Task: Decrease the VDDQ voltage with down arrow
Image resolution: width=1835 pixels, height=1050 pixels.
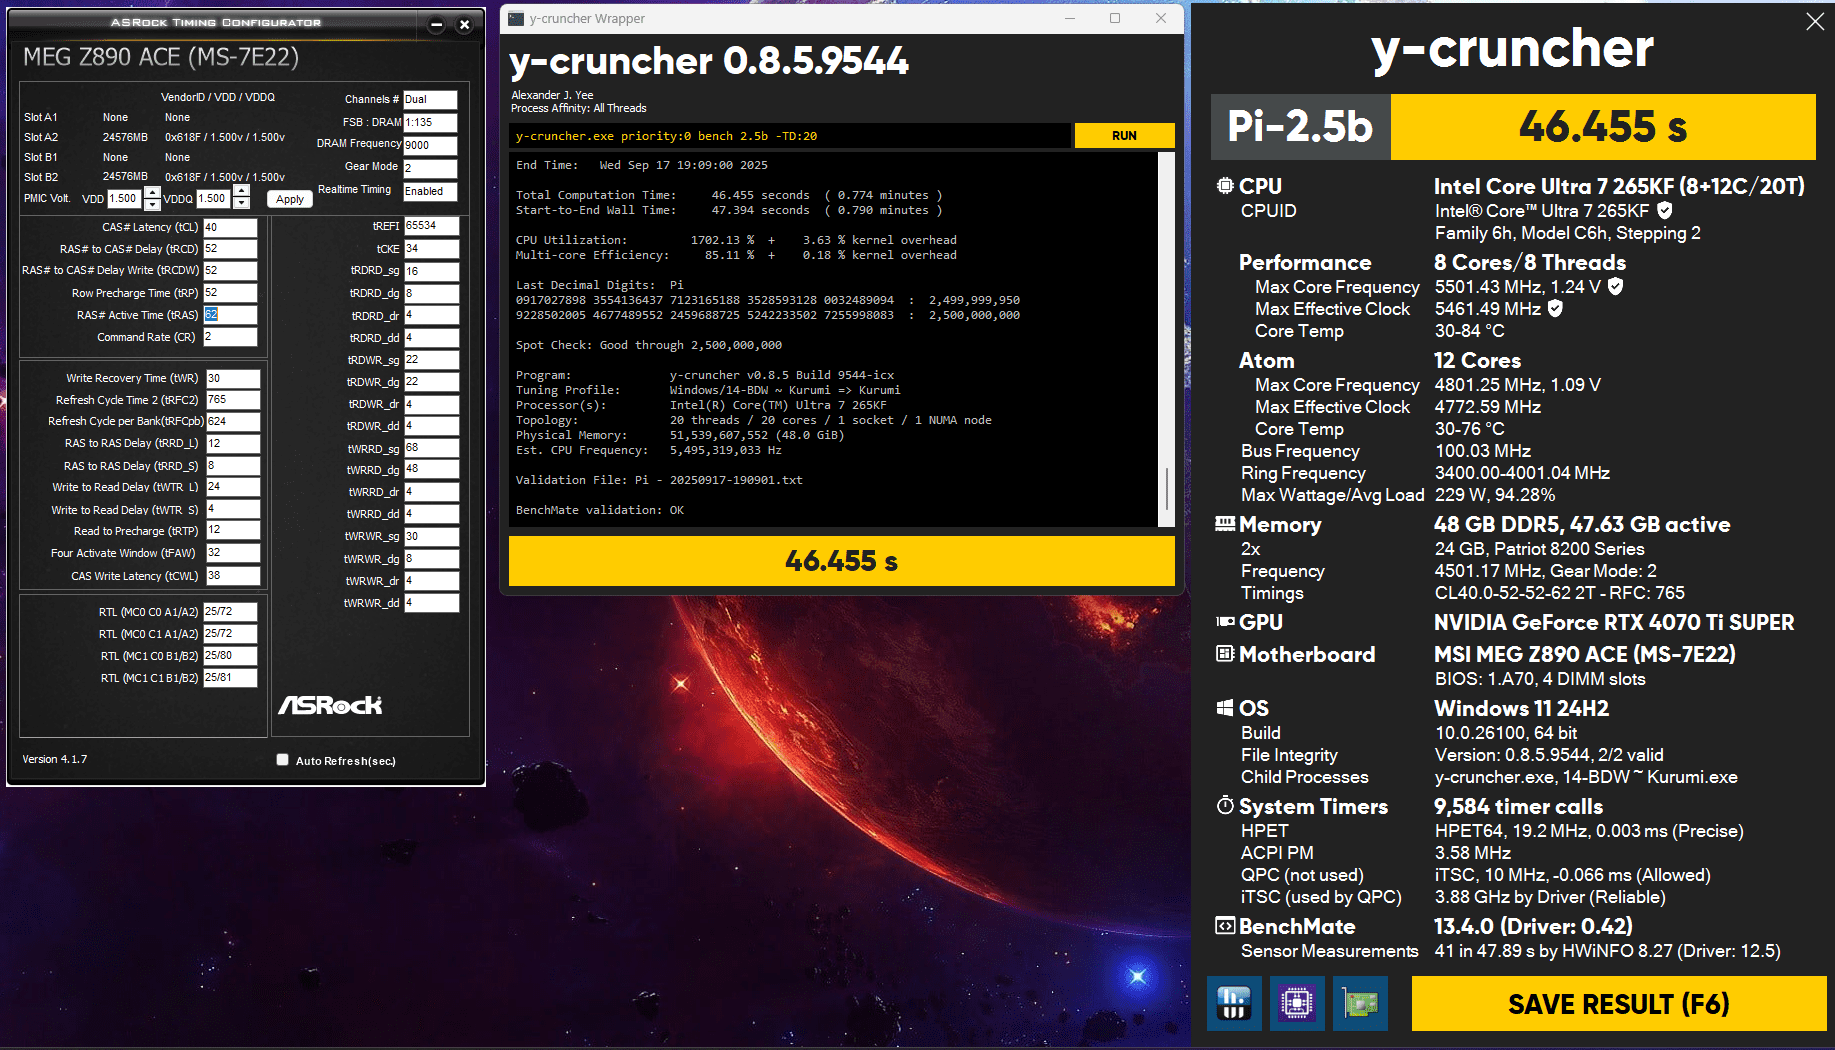Action: tap(241, 204)
